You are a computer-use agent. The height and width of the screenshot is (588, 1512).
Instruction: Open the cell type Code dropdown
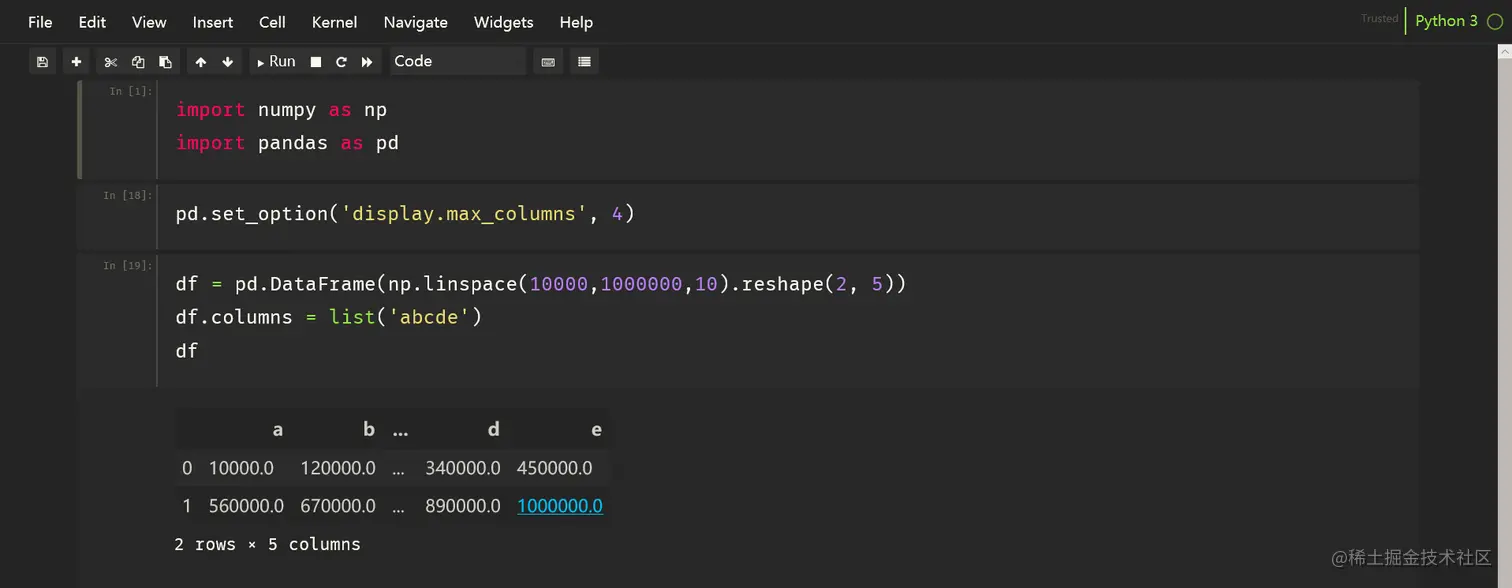coord(458,62)
